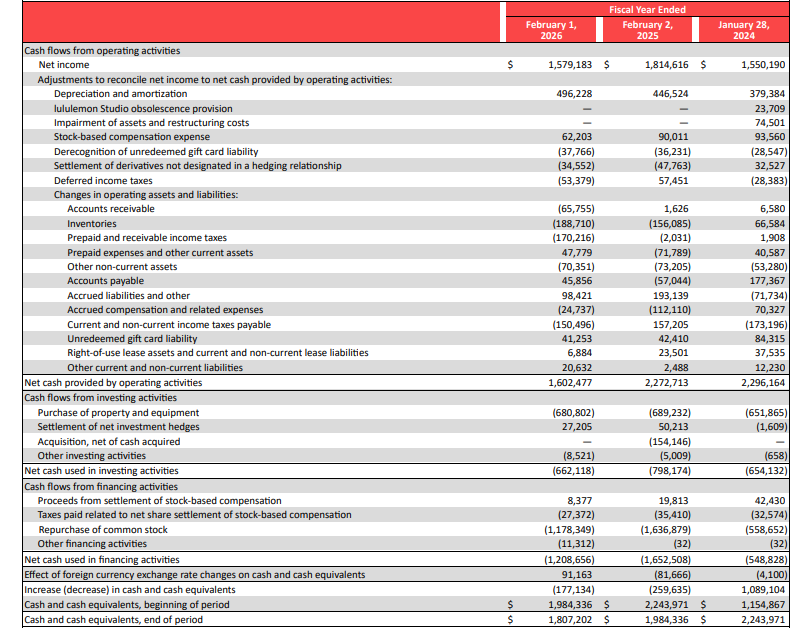805x633 pixels.
Task: Select the Purchase of property and equipment label
Action: [x=118, y=412]
